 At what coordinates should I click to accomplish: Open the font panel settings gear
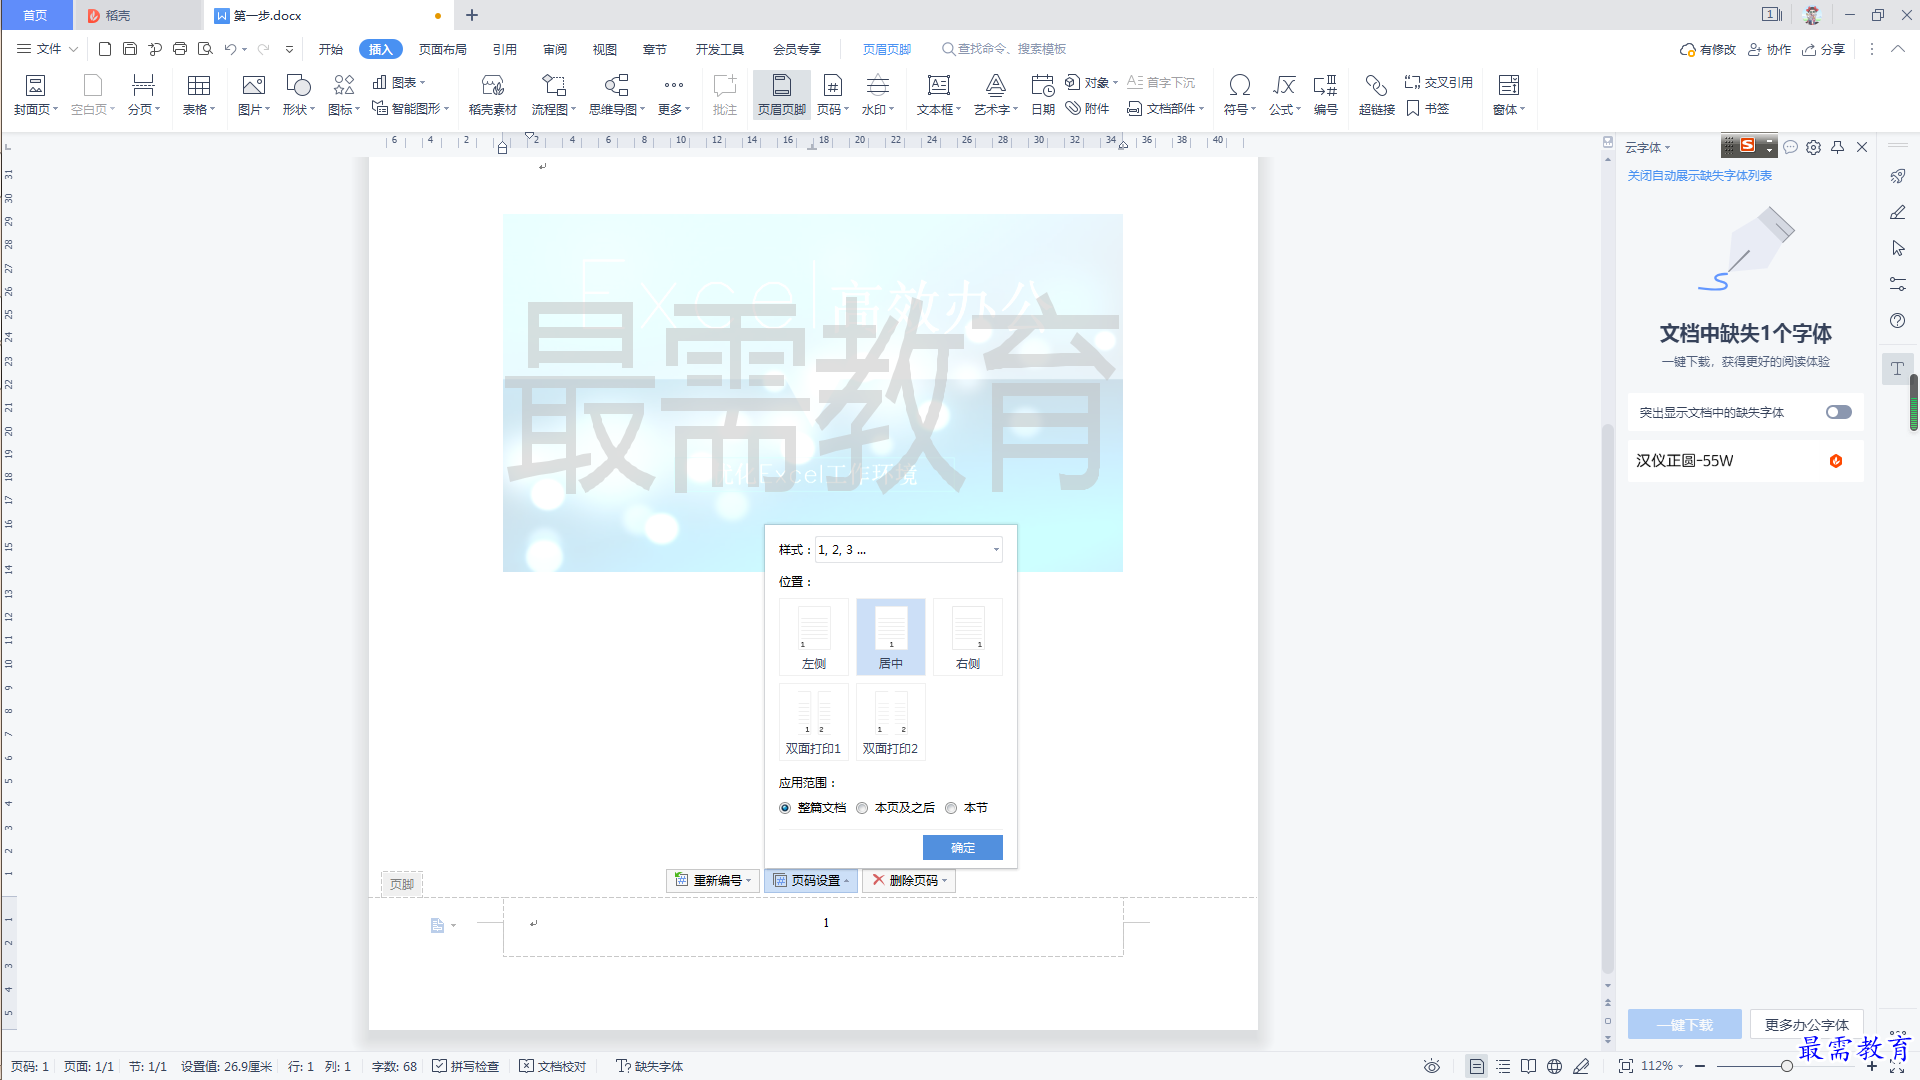tap(1813, 147)
